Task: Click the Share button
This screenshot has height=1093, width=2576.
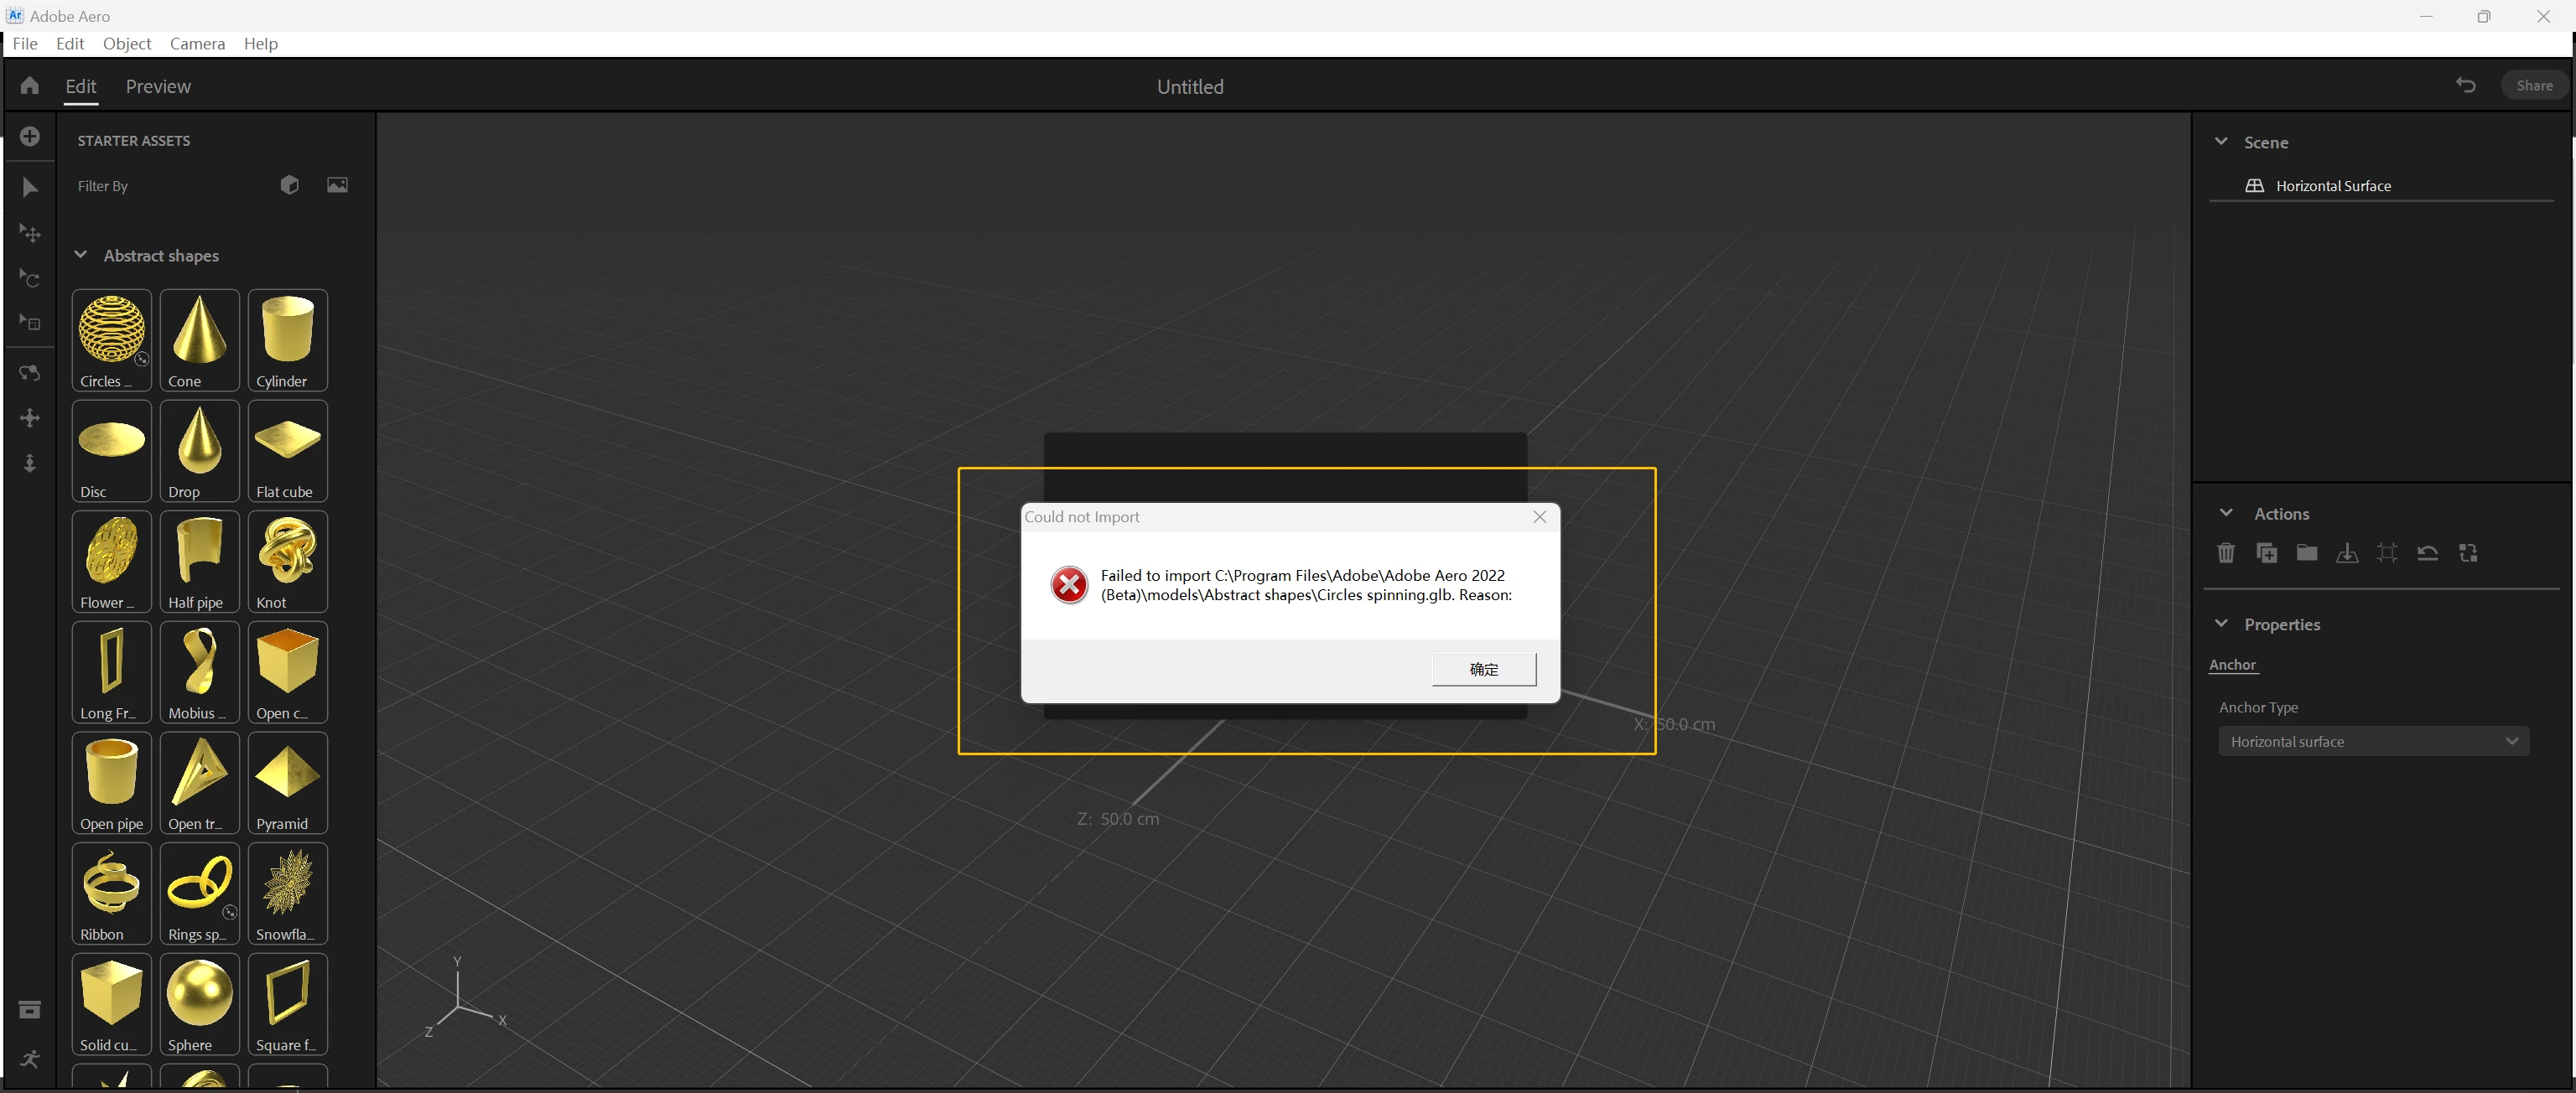Action: click(x=2533, y=86)
